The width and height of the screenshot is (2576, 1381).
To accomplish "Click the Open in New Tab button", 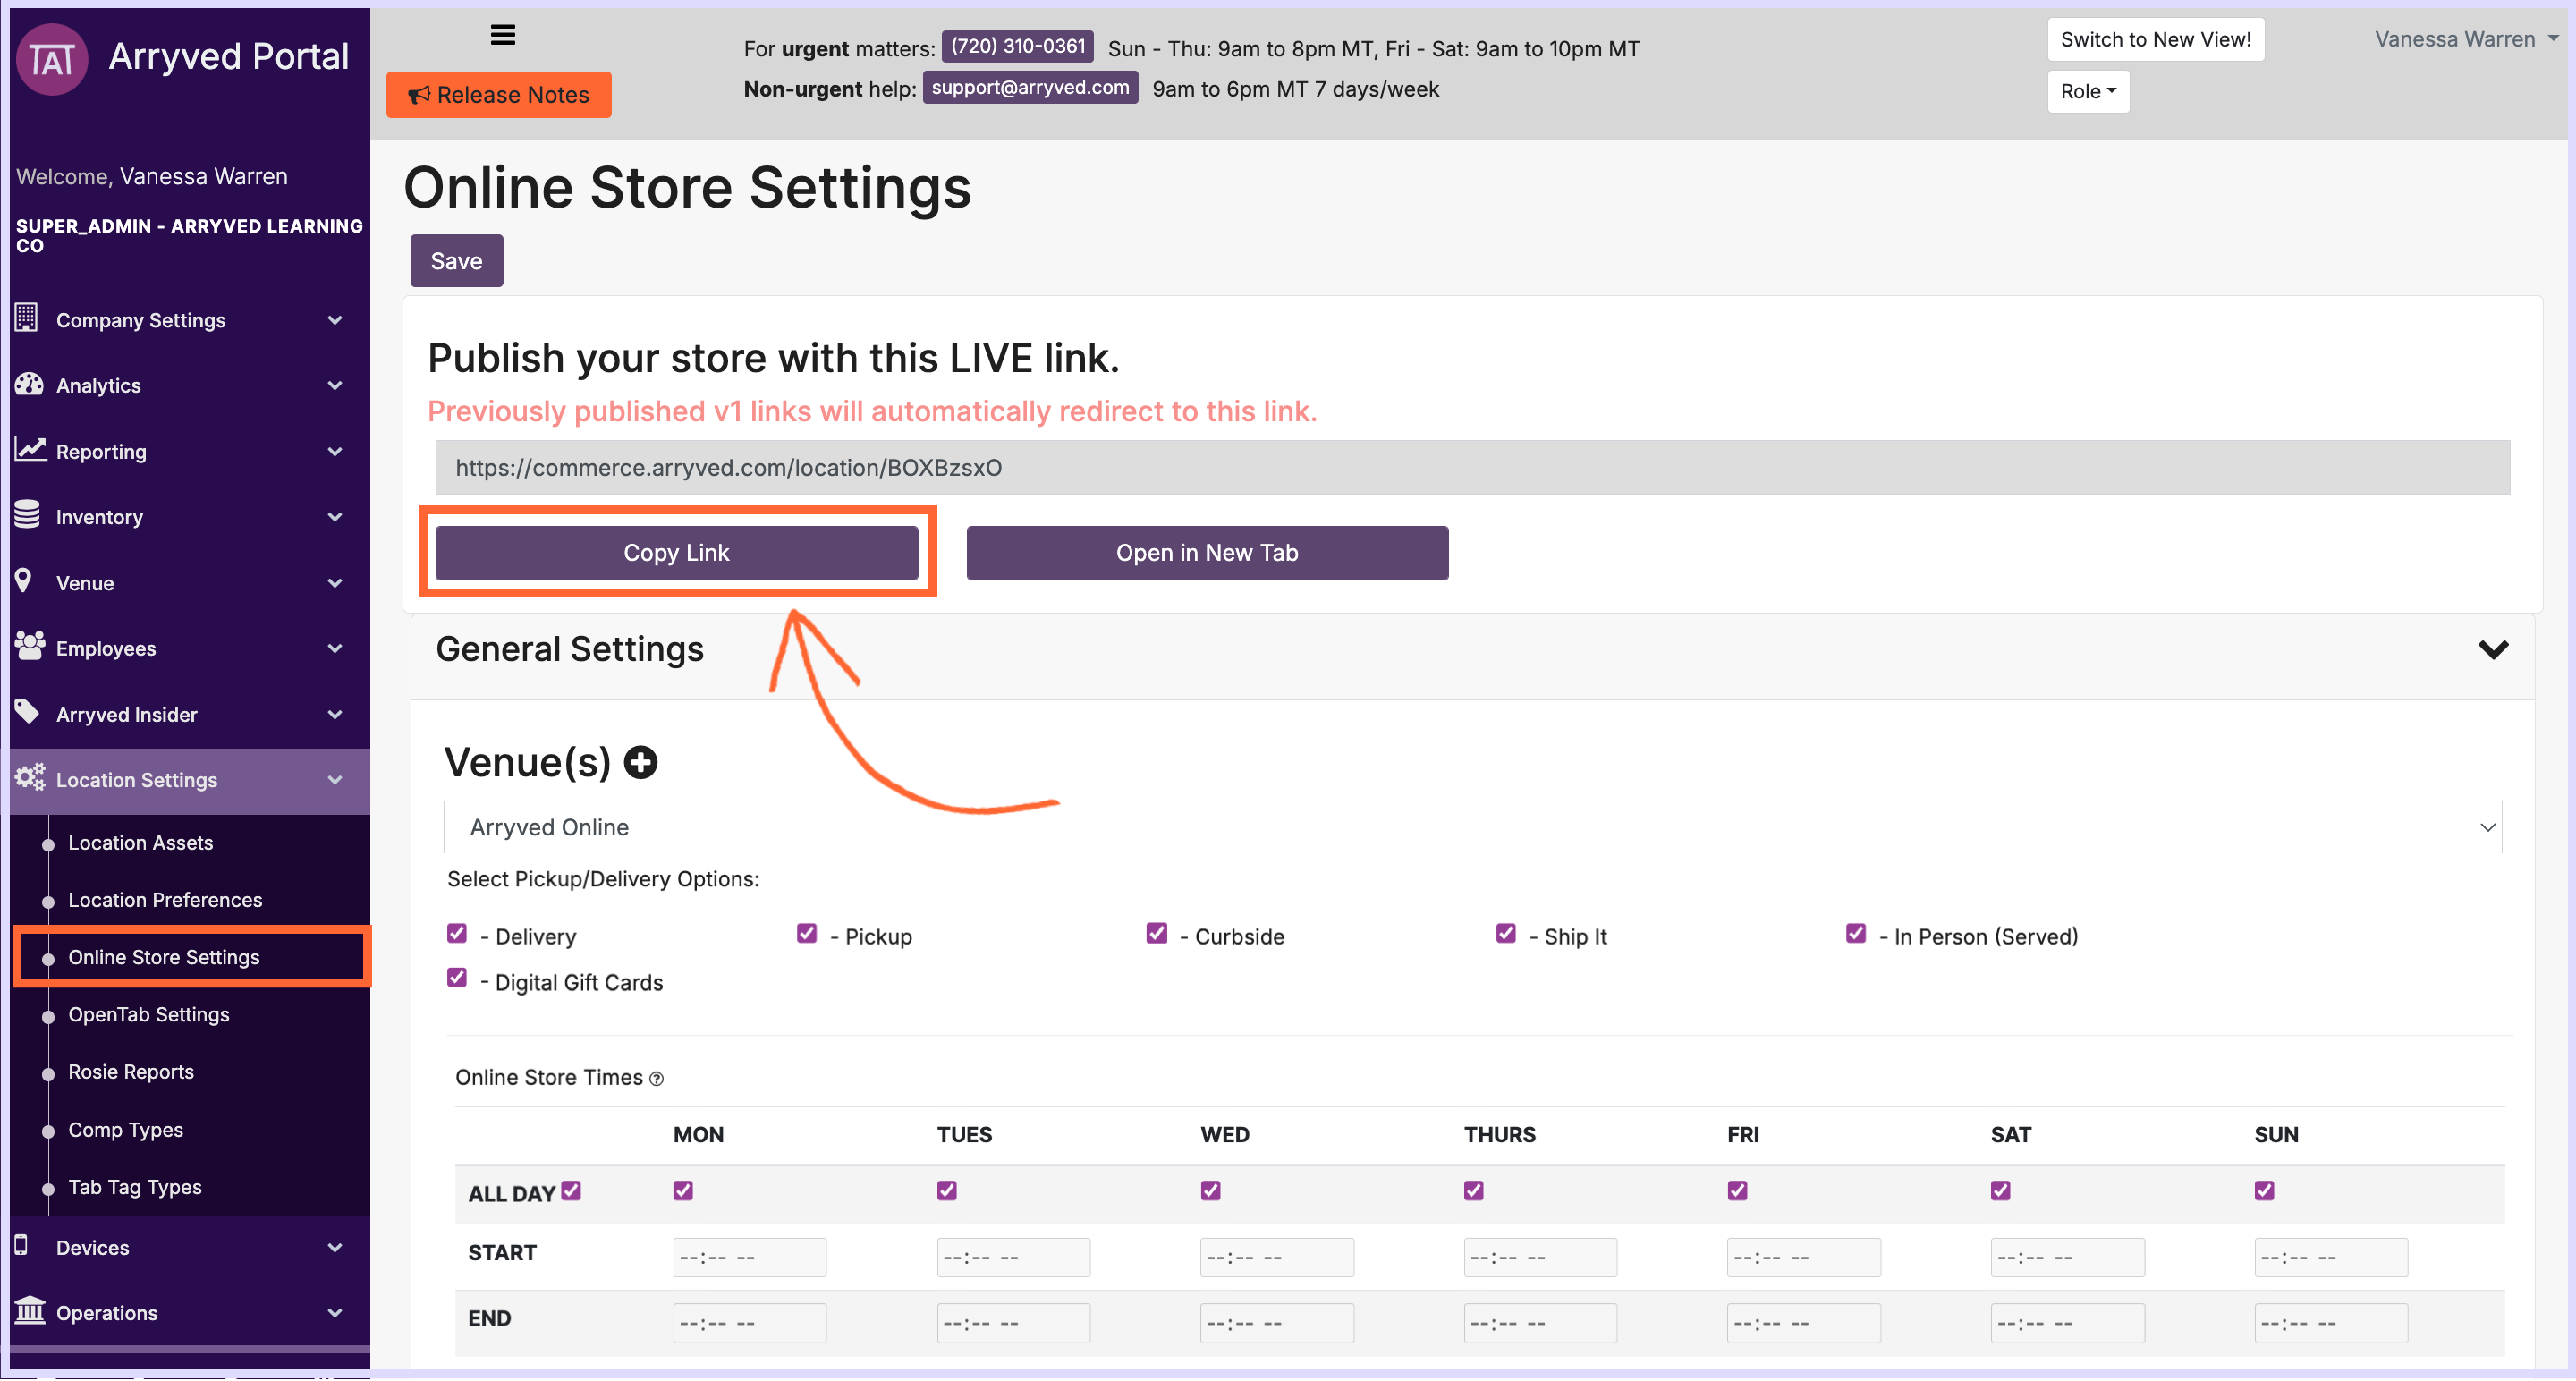I will [1207, 553].
